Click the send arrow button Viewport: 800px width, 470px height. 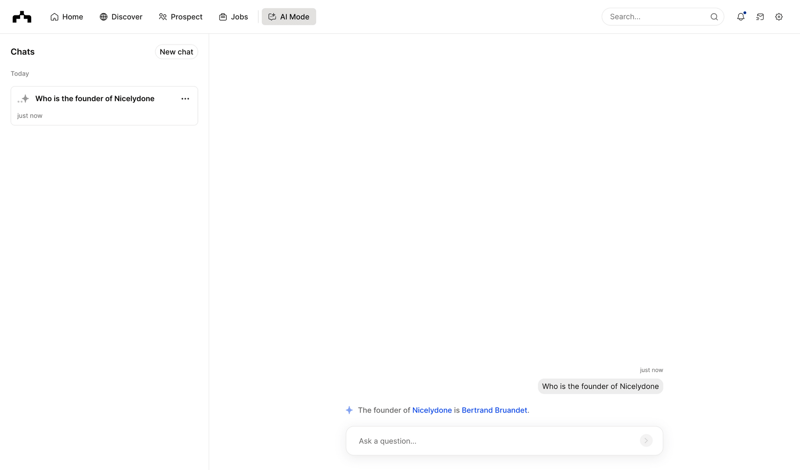point(646,440)
